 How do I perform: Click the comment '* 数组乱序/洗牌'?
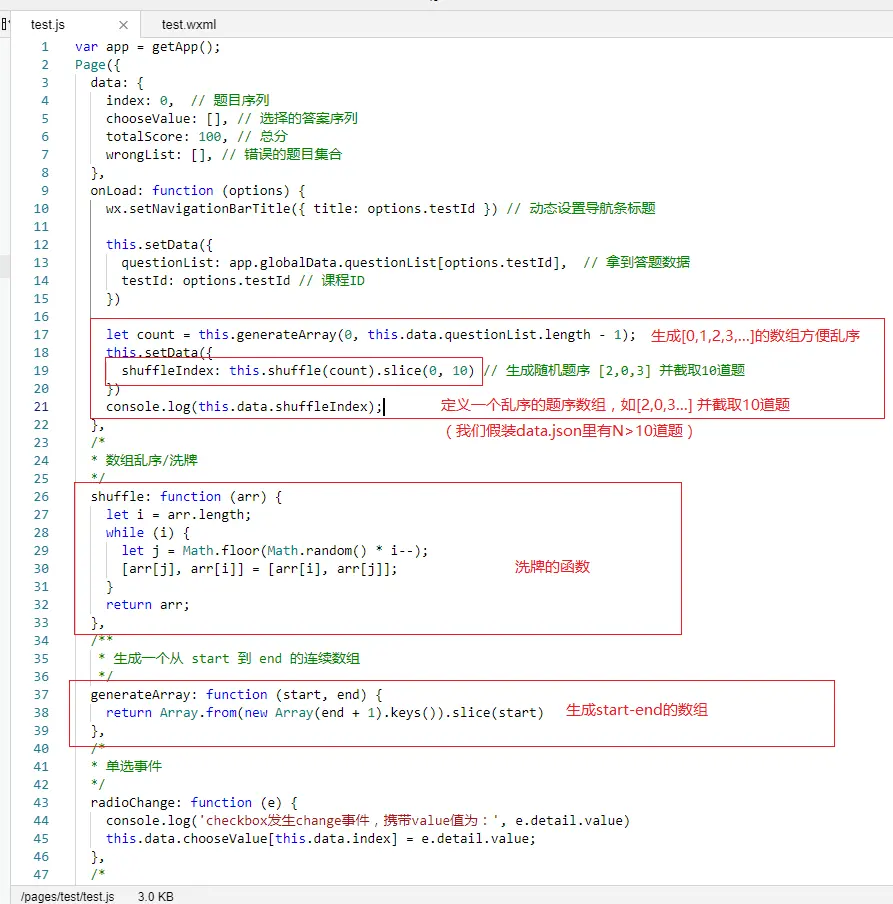[x=144, y=460]
